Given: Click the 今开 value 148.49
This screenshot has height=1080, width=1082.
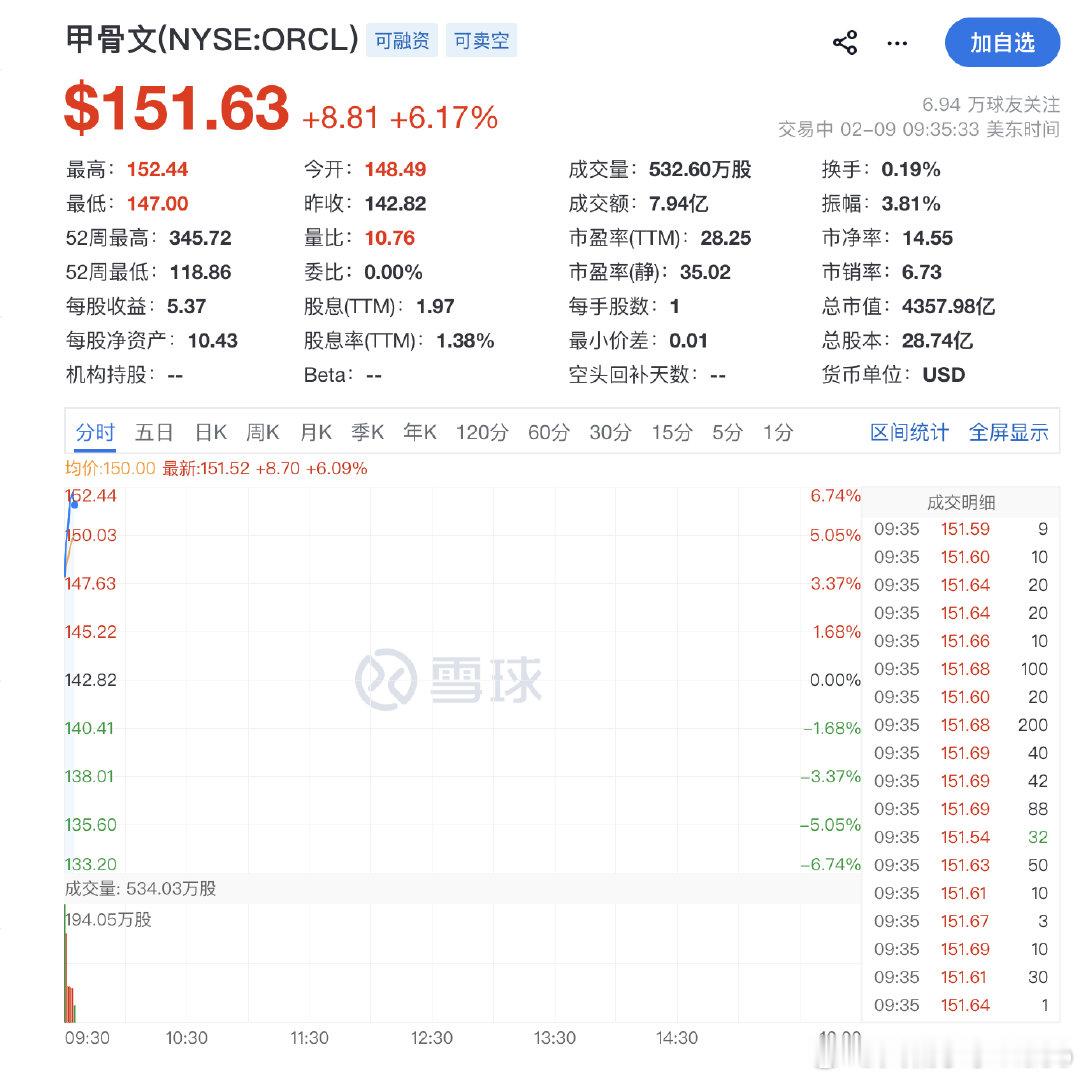Looking at the screenshot, I should 395,170.
